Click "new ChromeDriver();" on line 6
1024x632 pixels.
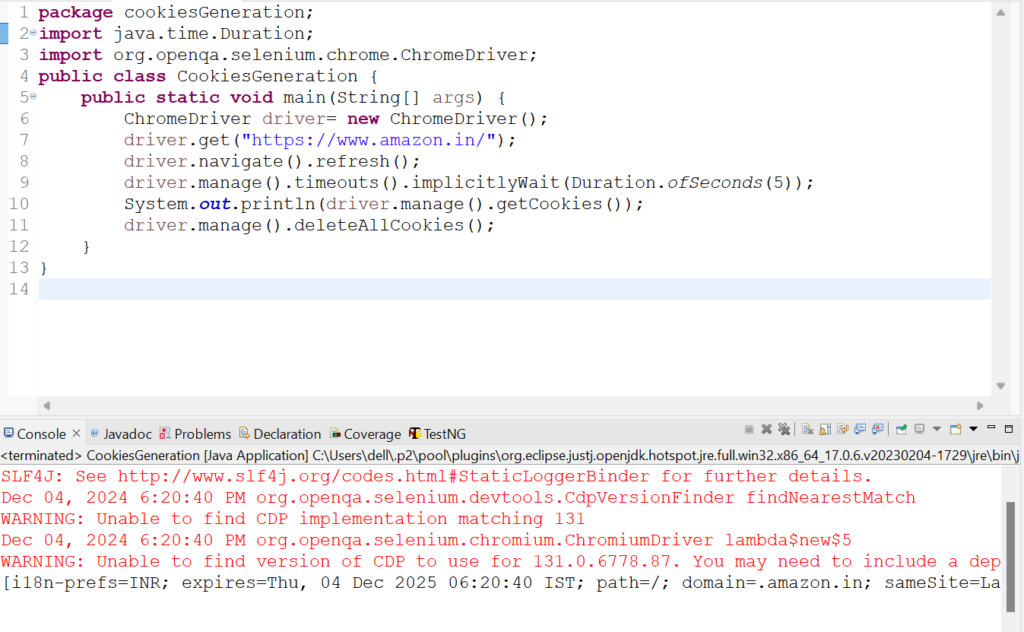447,119
